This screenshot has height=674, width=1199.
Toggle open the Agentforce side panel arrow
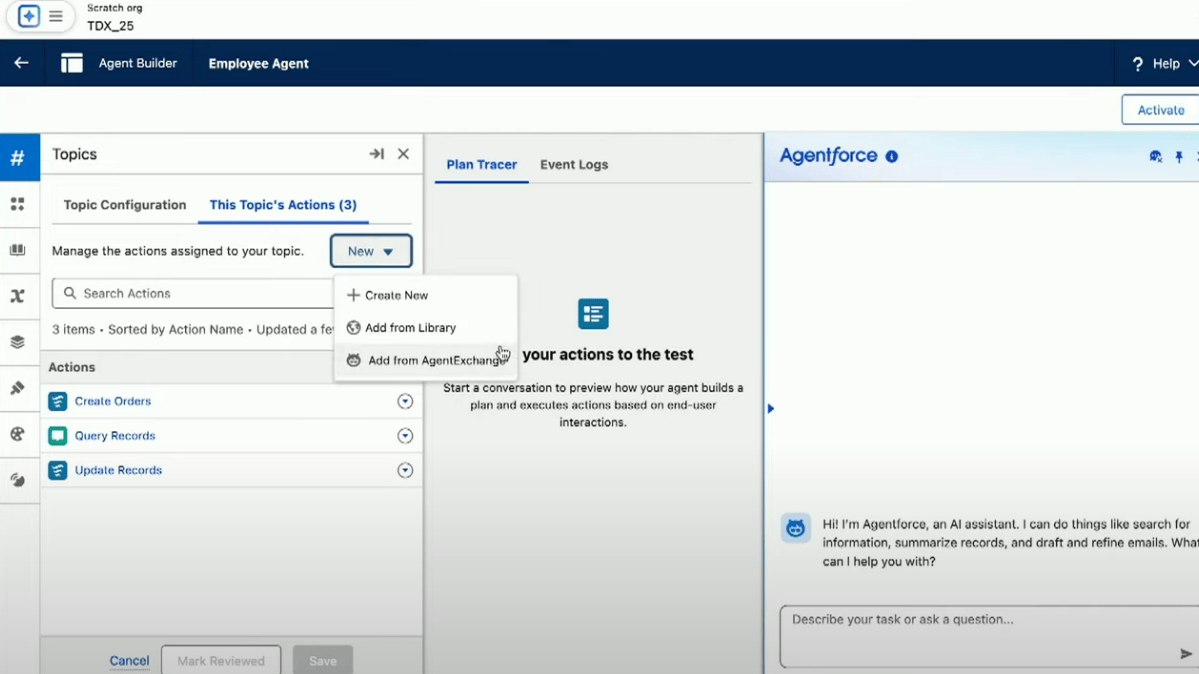pyautogui.click(x=770, y=407)
